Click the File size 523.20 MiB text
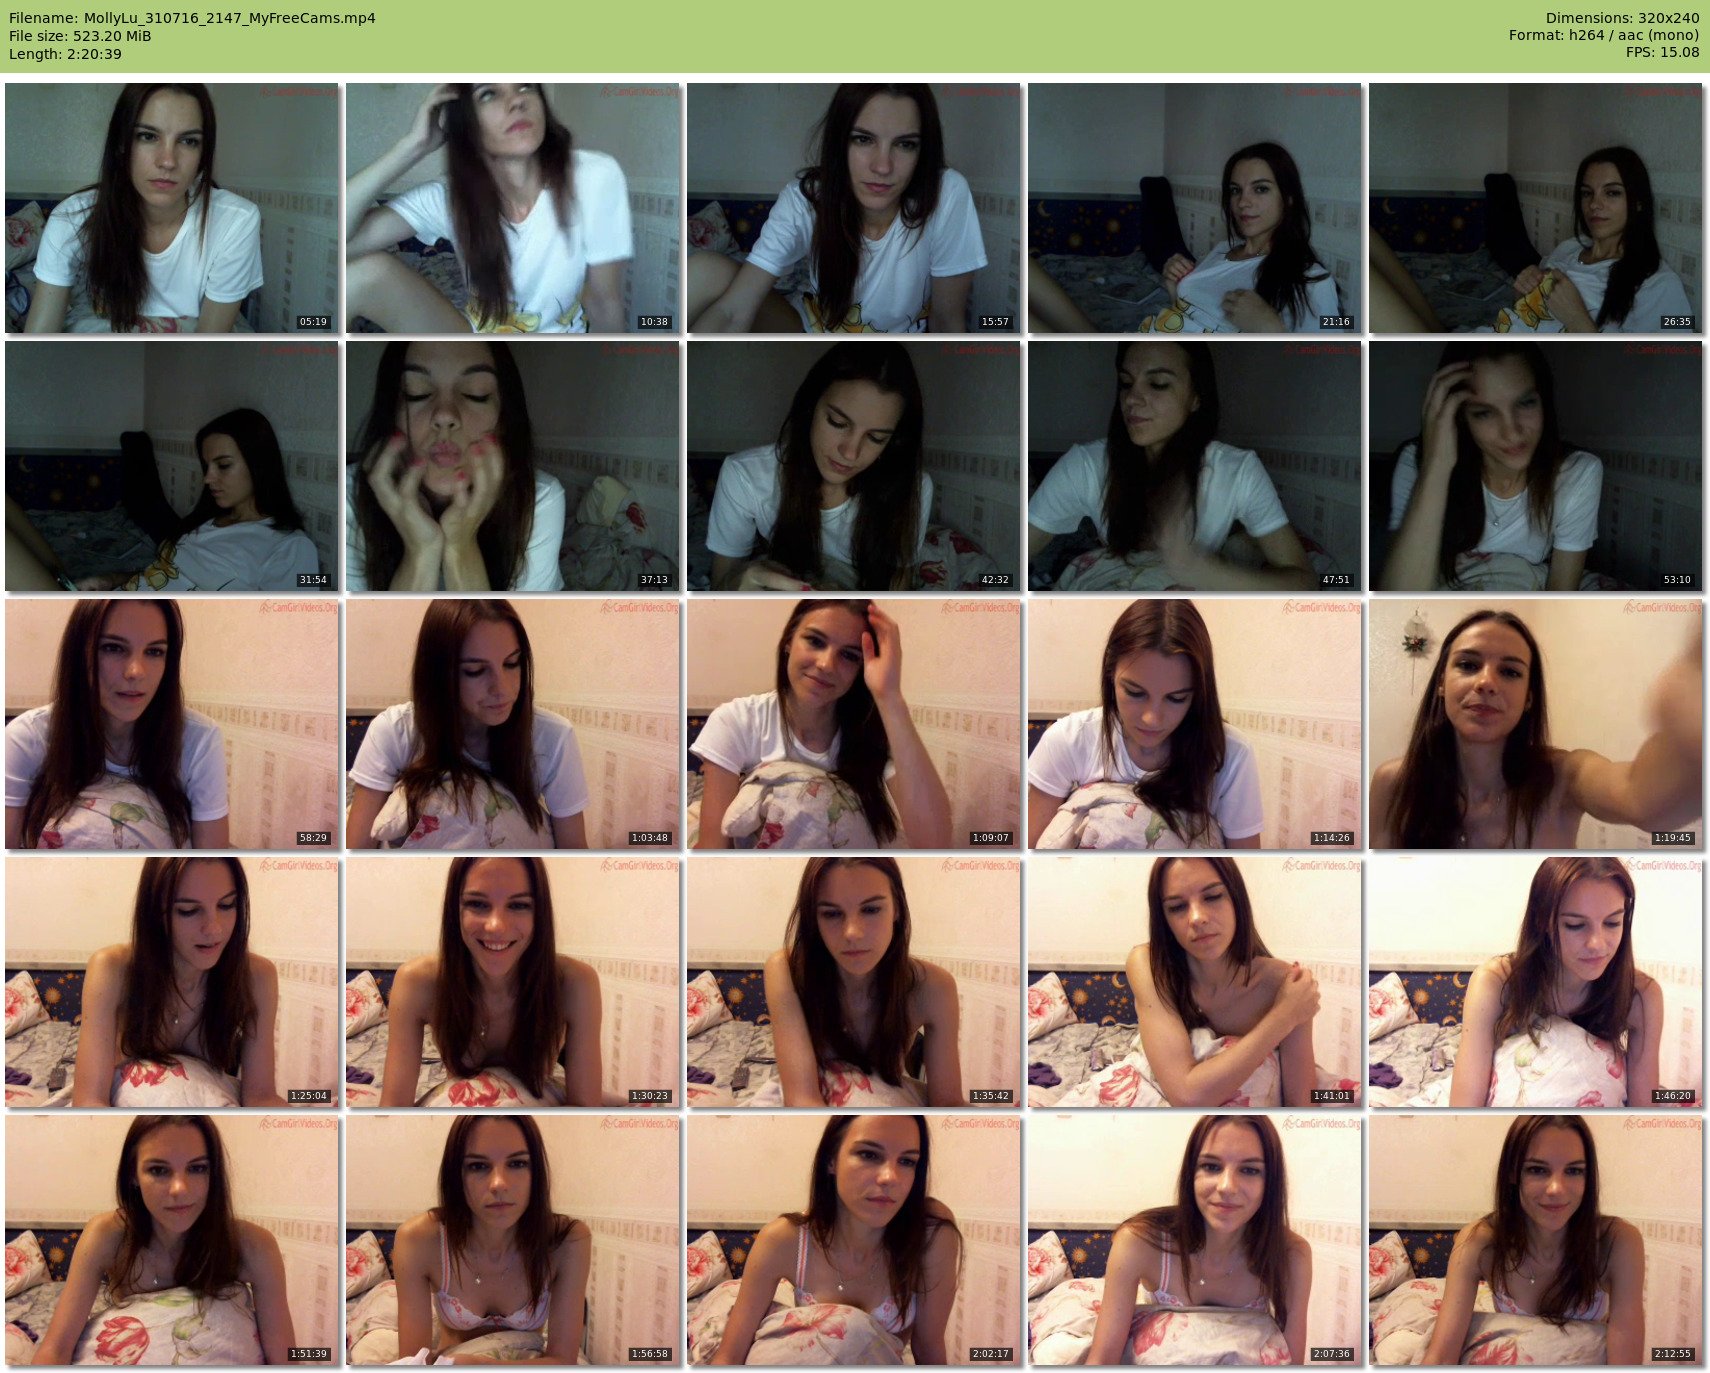Screen dimensions: 1710x1373 click(80, 36)
